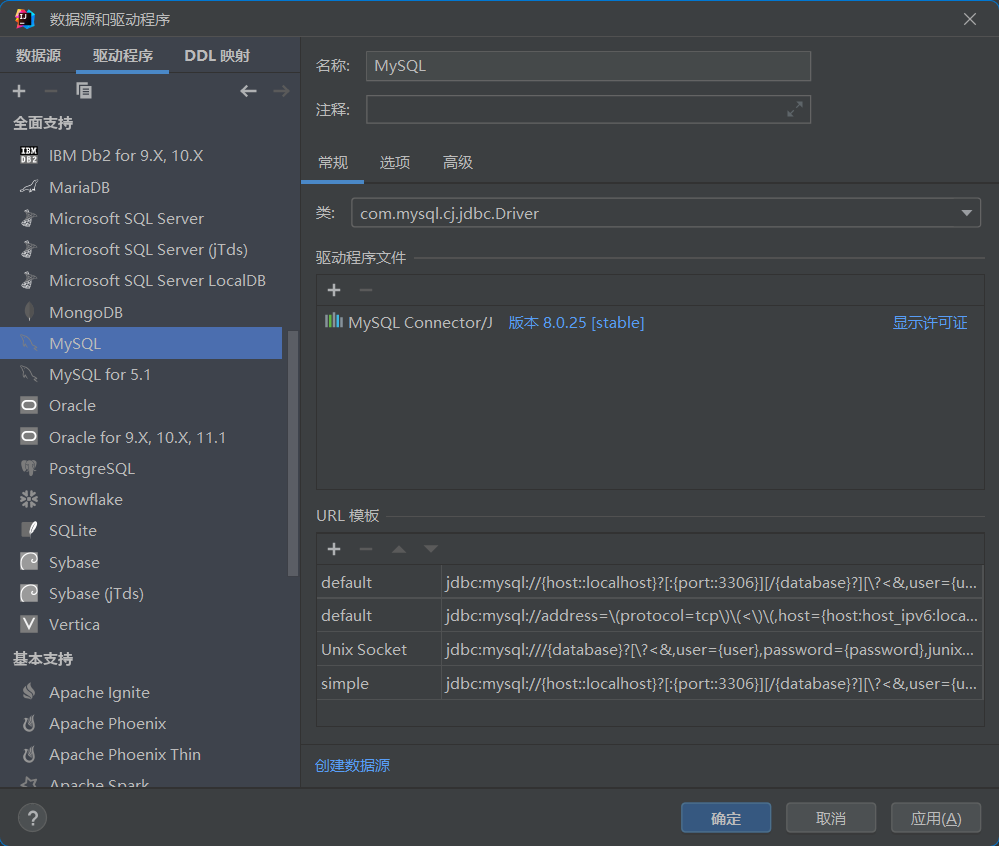
Task: Add a new driver with plus icon
Action: (x=19, y=91)
